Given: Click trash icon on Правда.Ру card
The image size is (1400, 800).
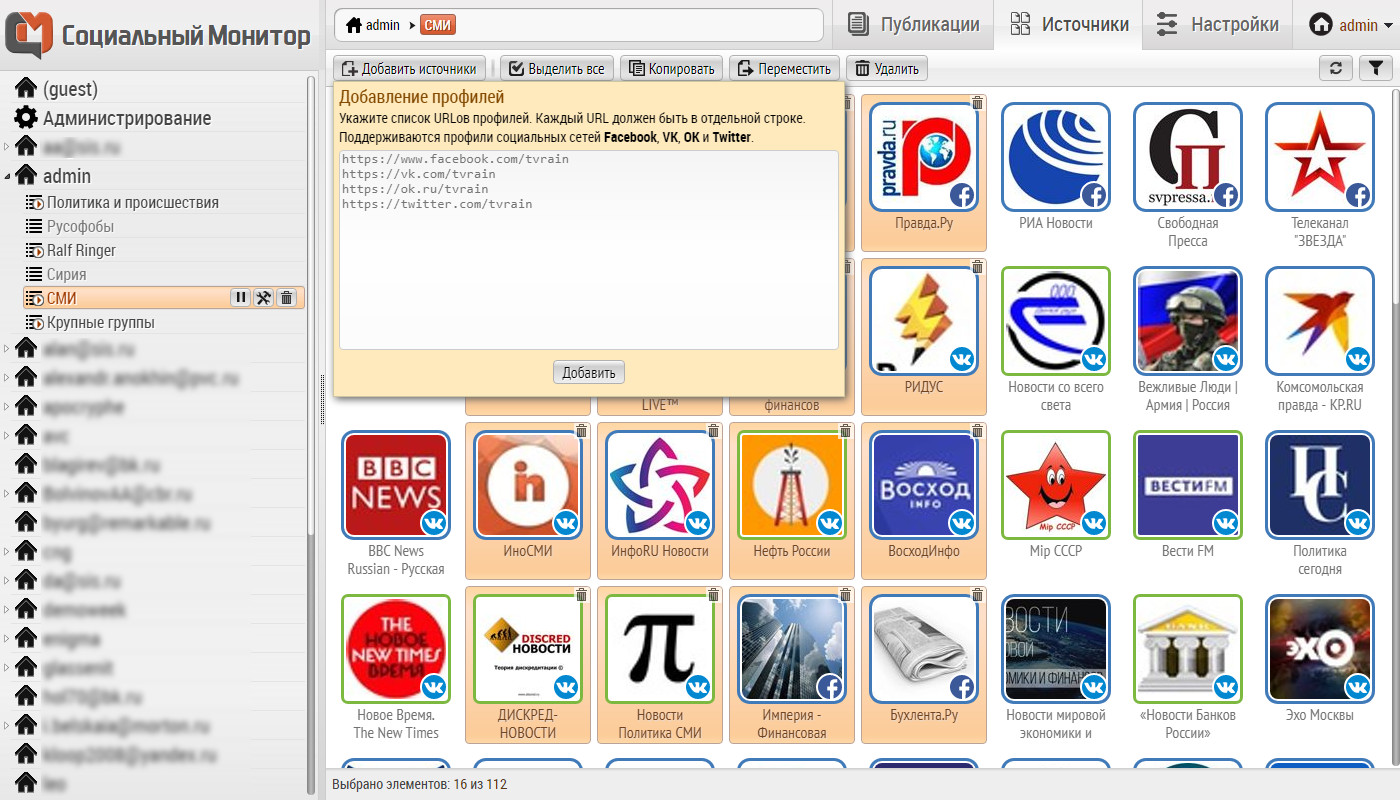Looking at the screenshot, I should point(977,103).
